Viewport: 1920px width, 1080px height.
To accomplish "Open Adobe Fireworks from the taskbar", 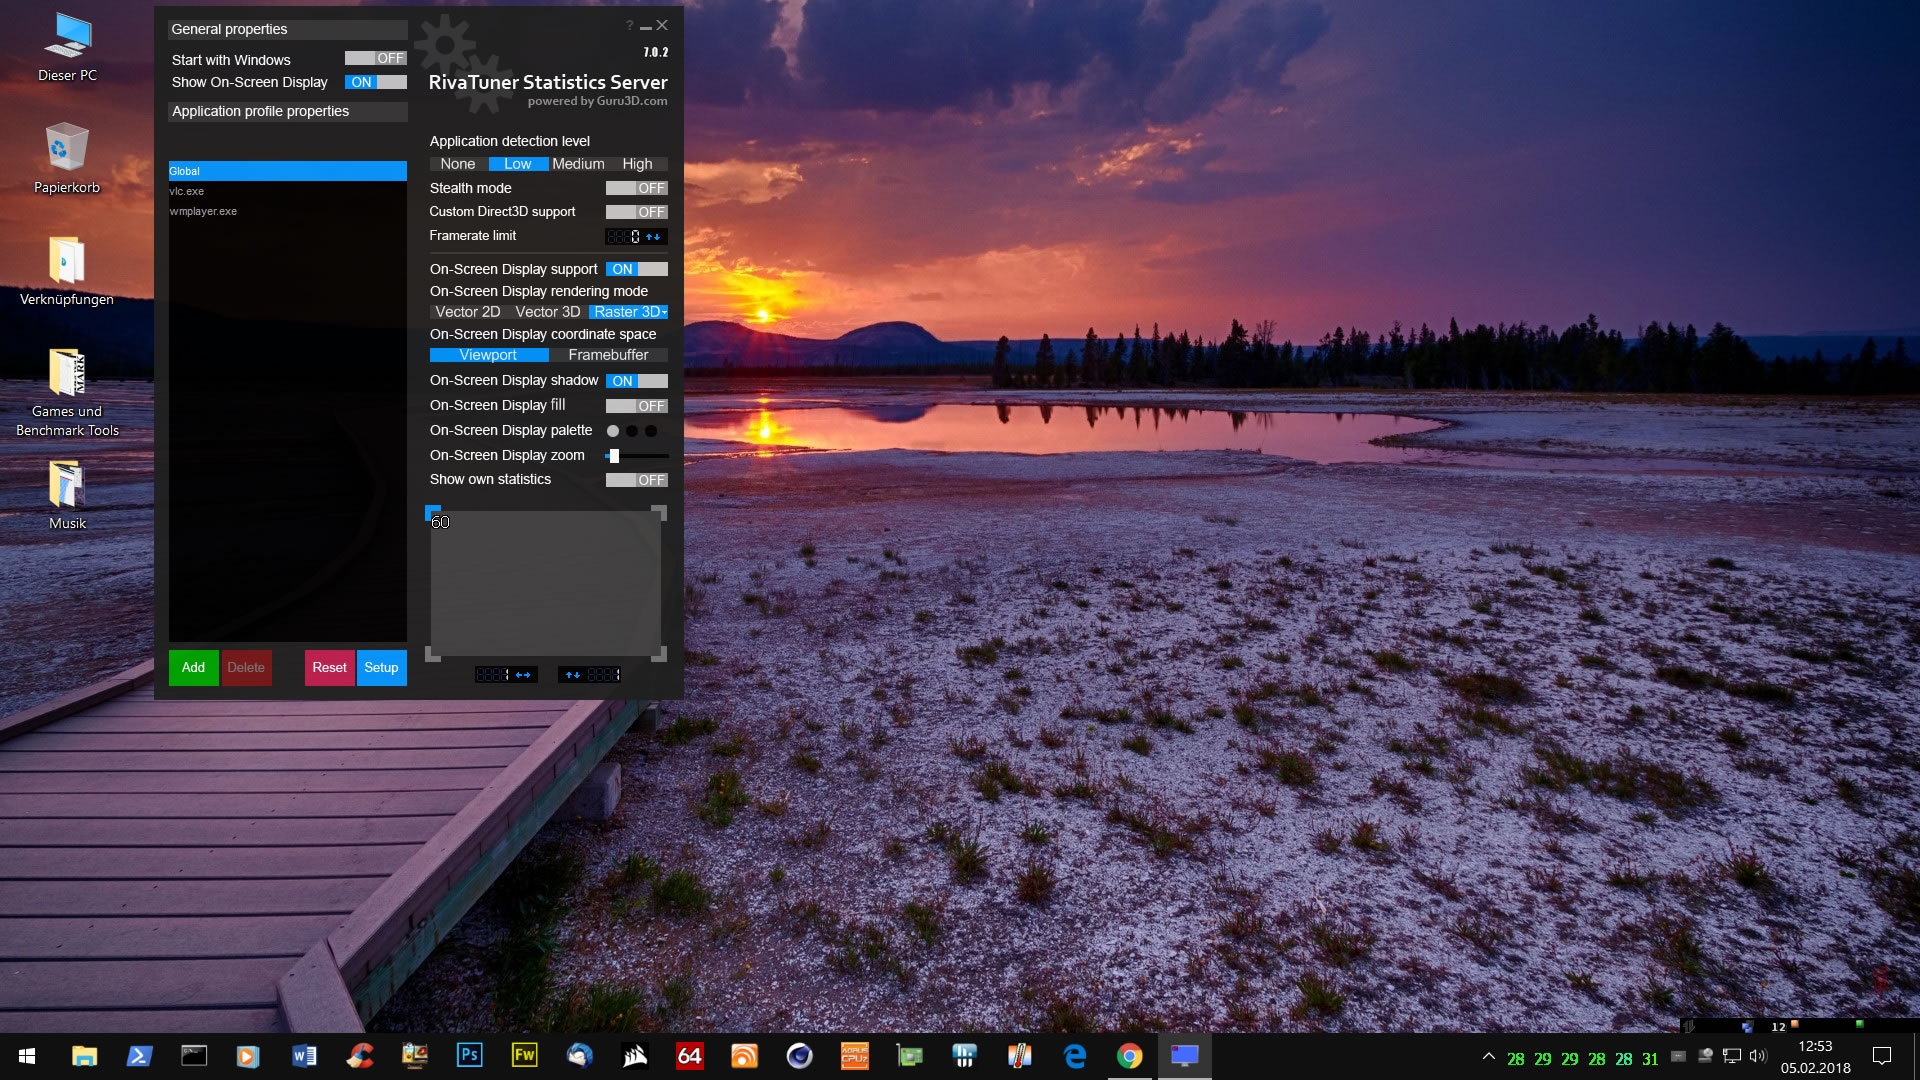I will [x=524, y=1055].
